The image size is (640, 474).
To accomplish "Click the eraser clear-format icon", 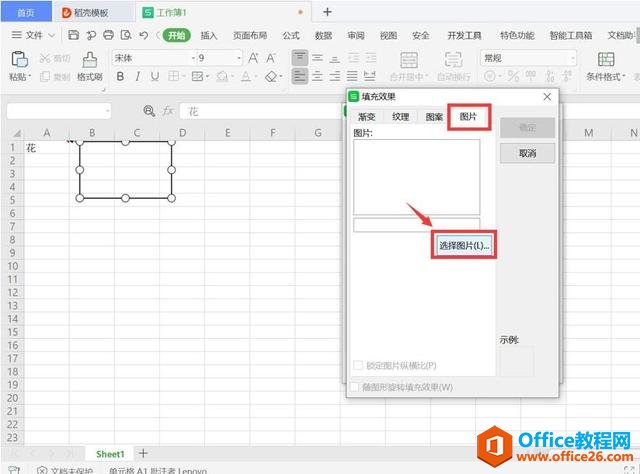I will 271,76.
